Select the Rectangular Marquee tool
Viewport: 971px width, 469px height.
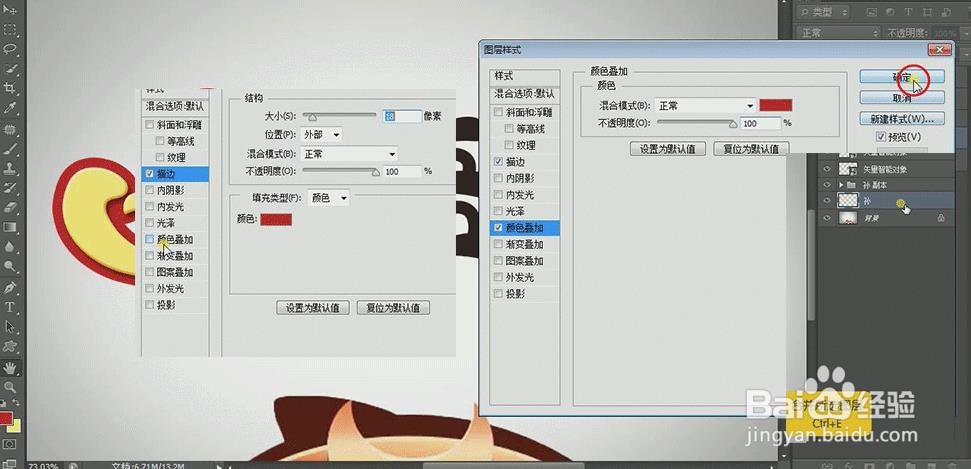tap(10, 29)
